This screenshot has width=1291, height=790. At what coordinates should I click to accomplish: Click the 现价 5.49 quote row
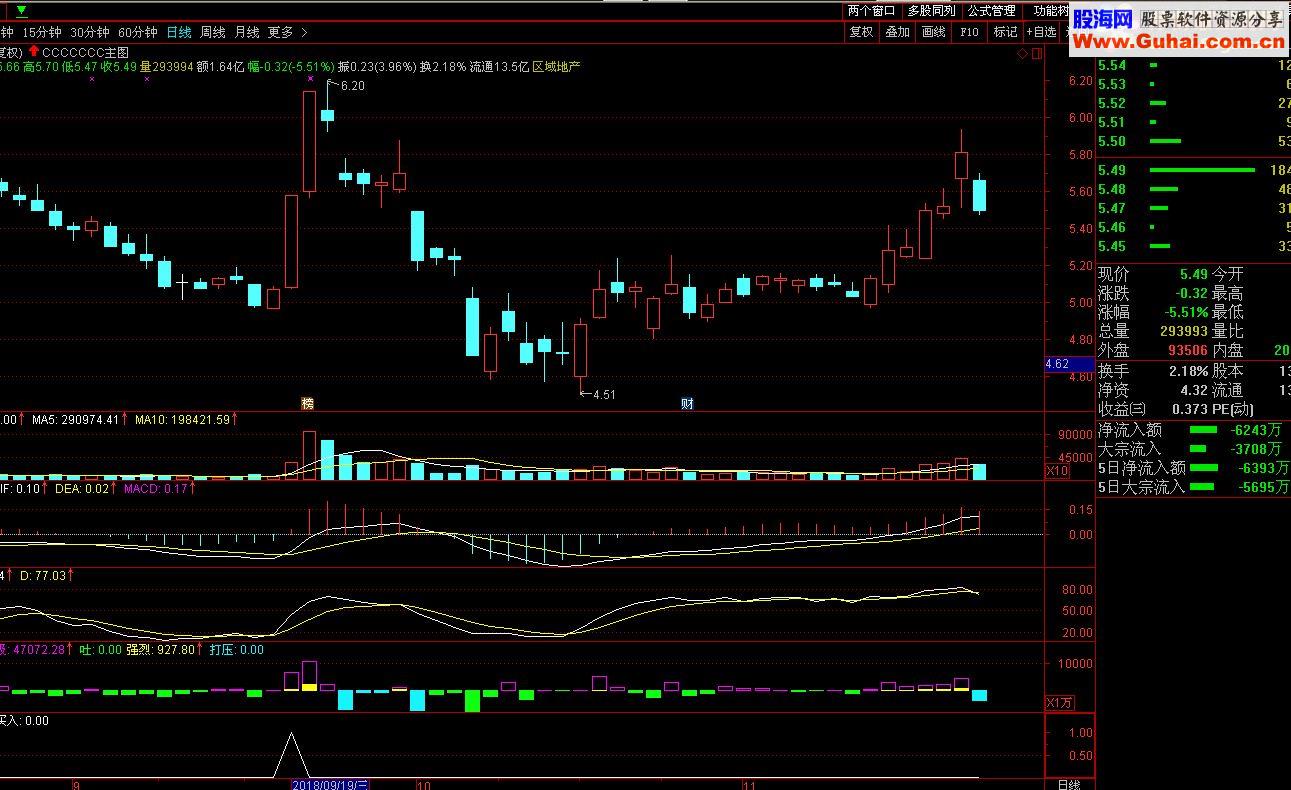pos(1153,274)
